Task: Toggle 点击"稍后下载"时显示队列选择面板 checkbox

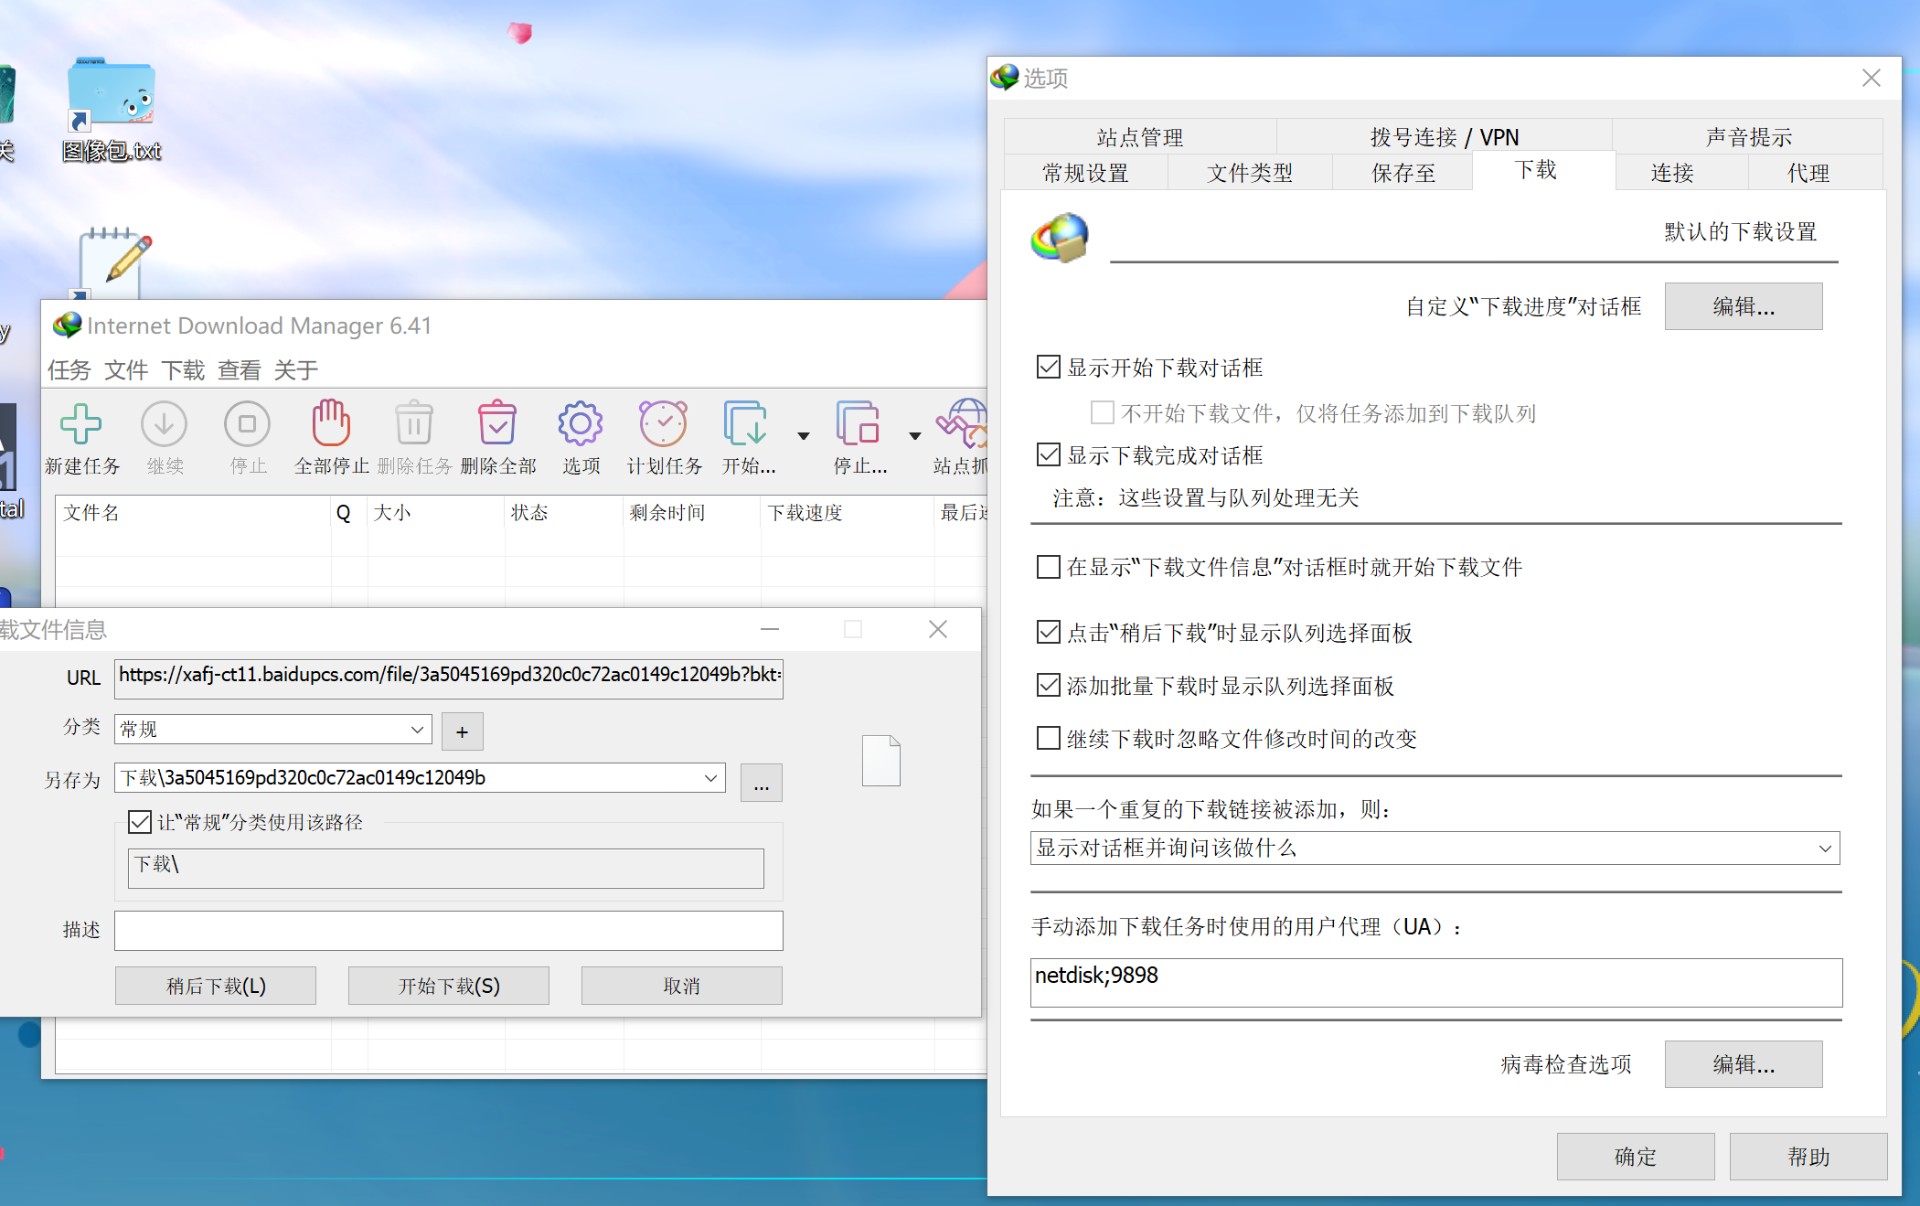Action: pos(1048,632)
